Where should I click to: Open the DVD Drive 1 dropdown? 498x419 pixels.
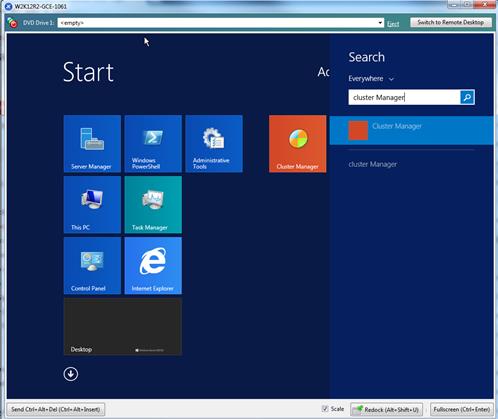(x=380, y=23)
